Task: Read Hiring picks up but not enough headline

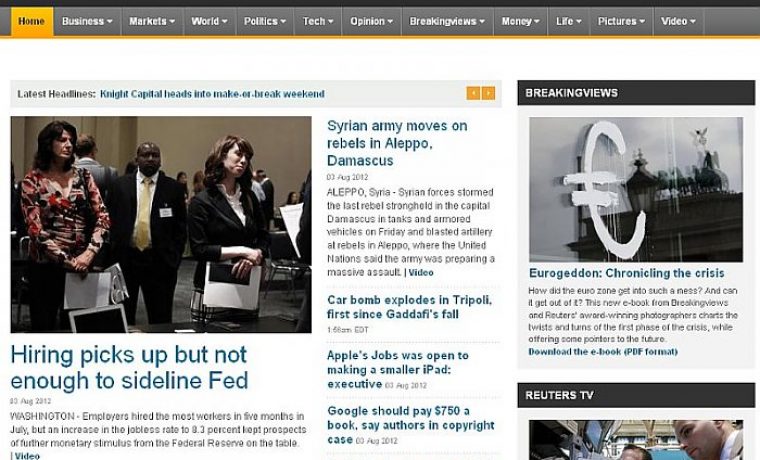Action: coord(129,367)
